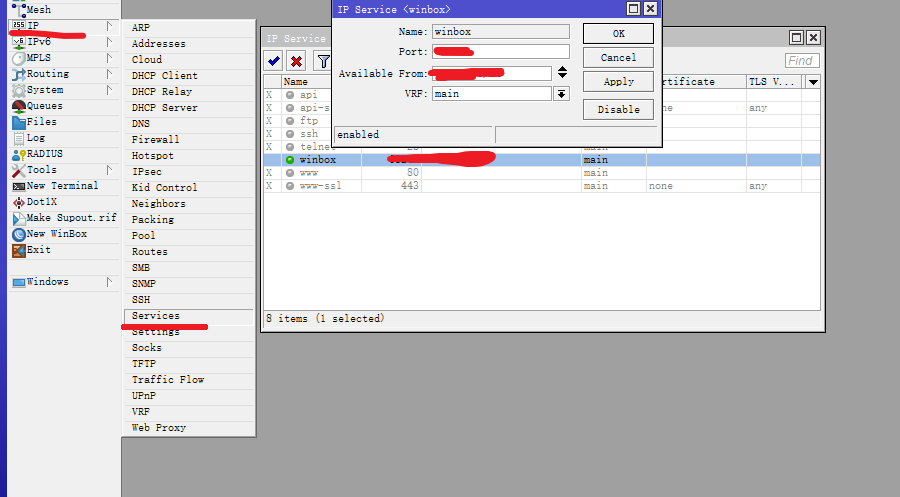Click the RADIUS sidebar icon
This screenshot has width=900, height=497.
point(18,154)
